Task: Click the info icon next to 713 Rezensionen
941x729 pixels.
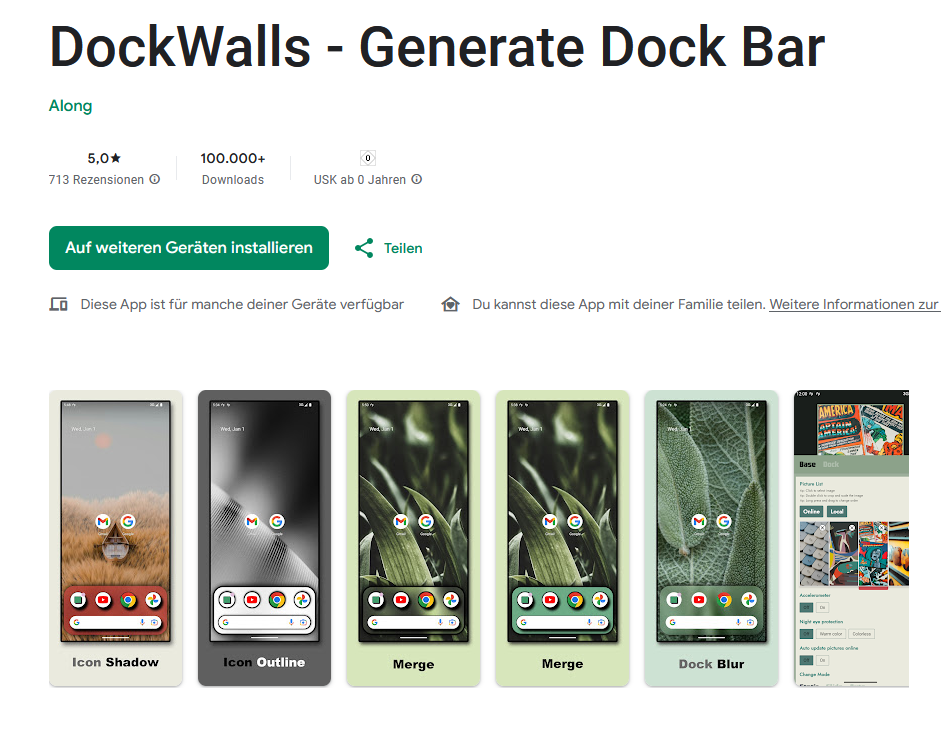Action: click(155, 179)
